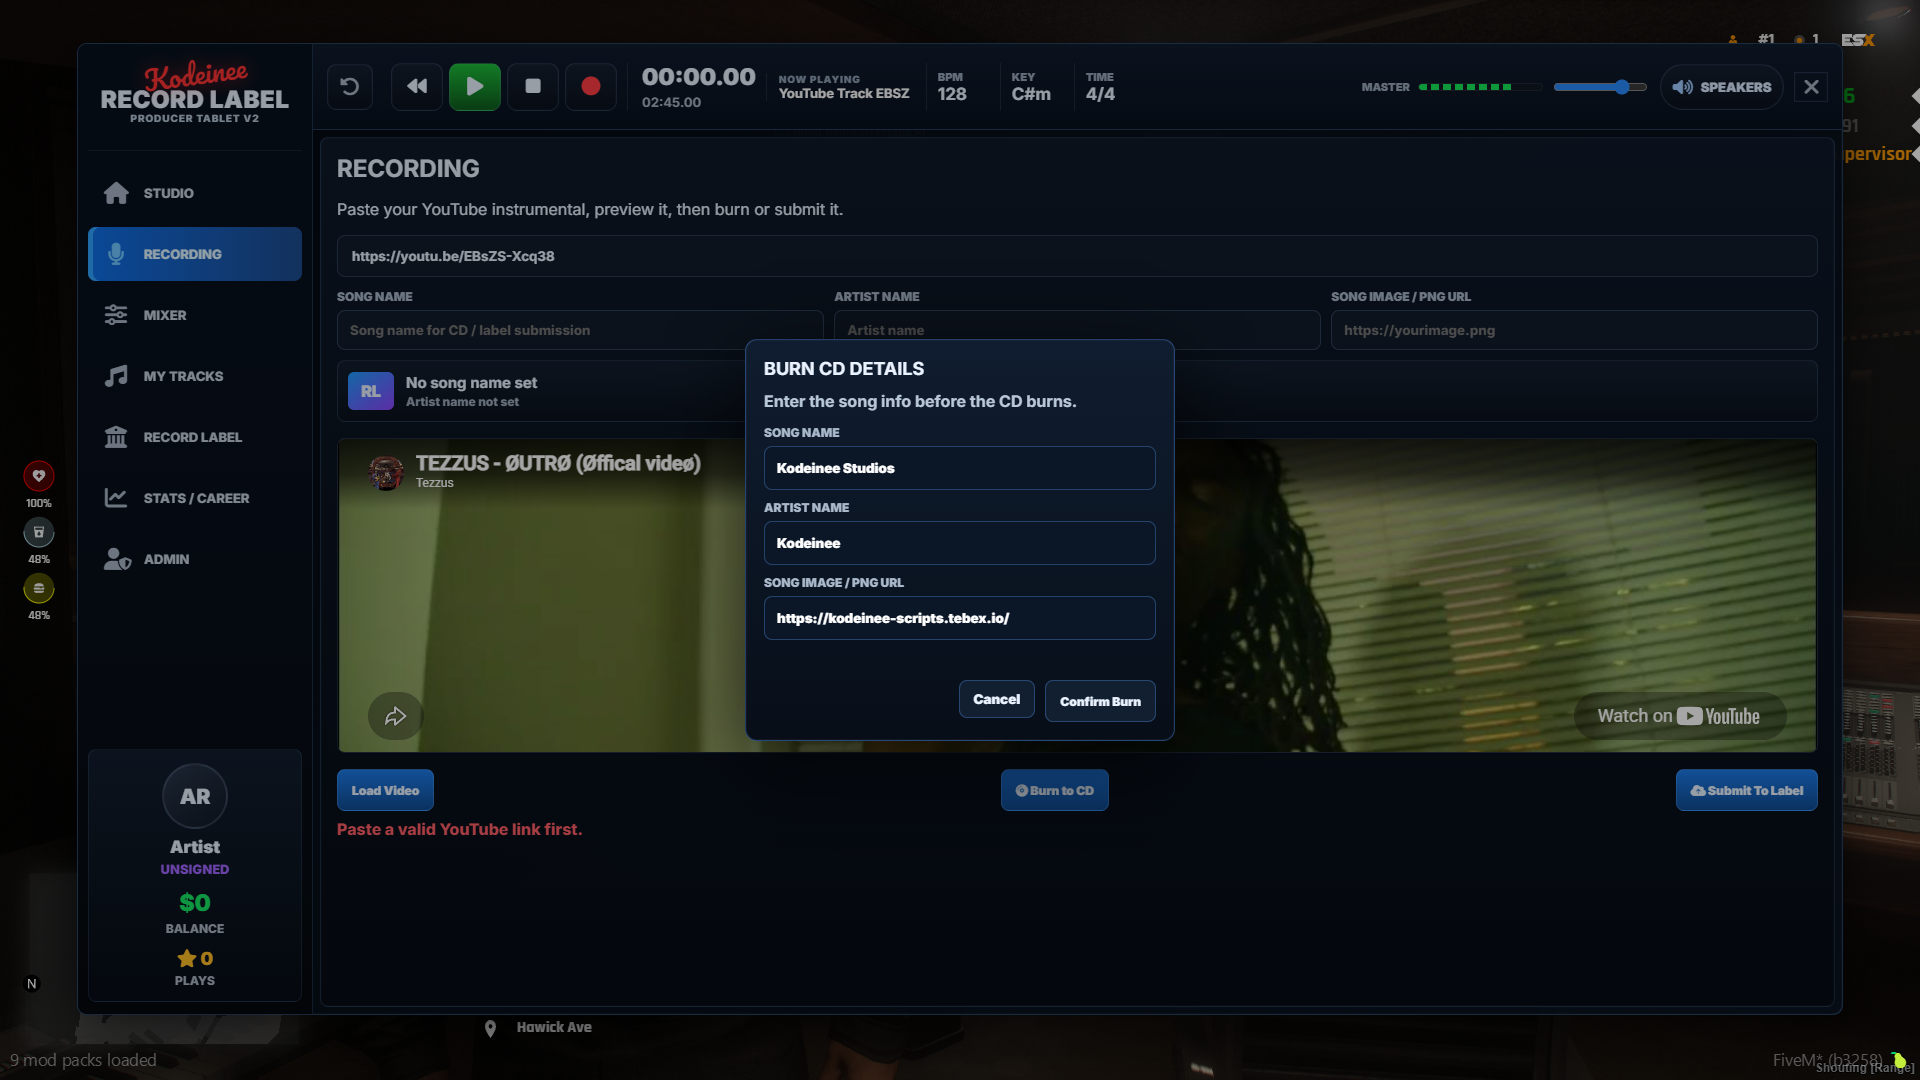Toggle the SPEAKERS output button

point(1722,87)
